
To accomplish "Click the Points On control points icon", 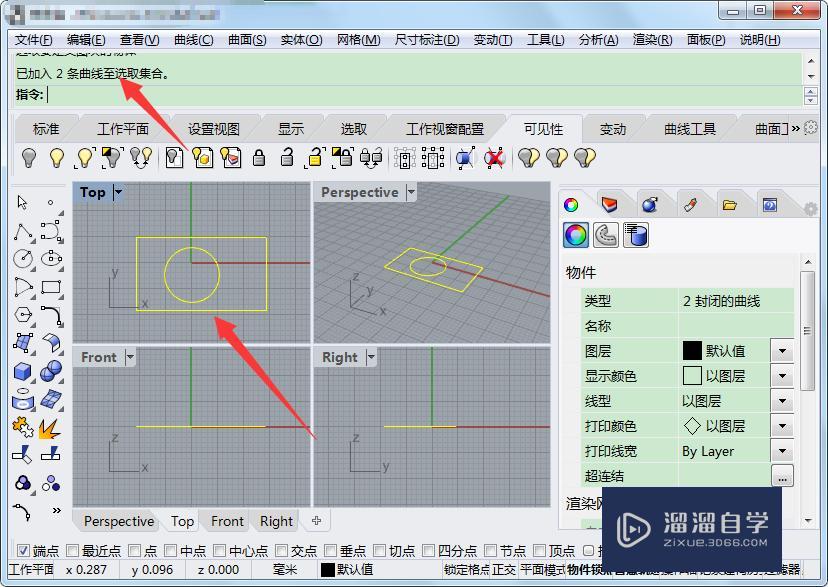I will point(465,157).
